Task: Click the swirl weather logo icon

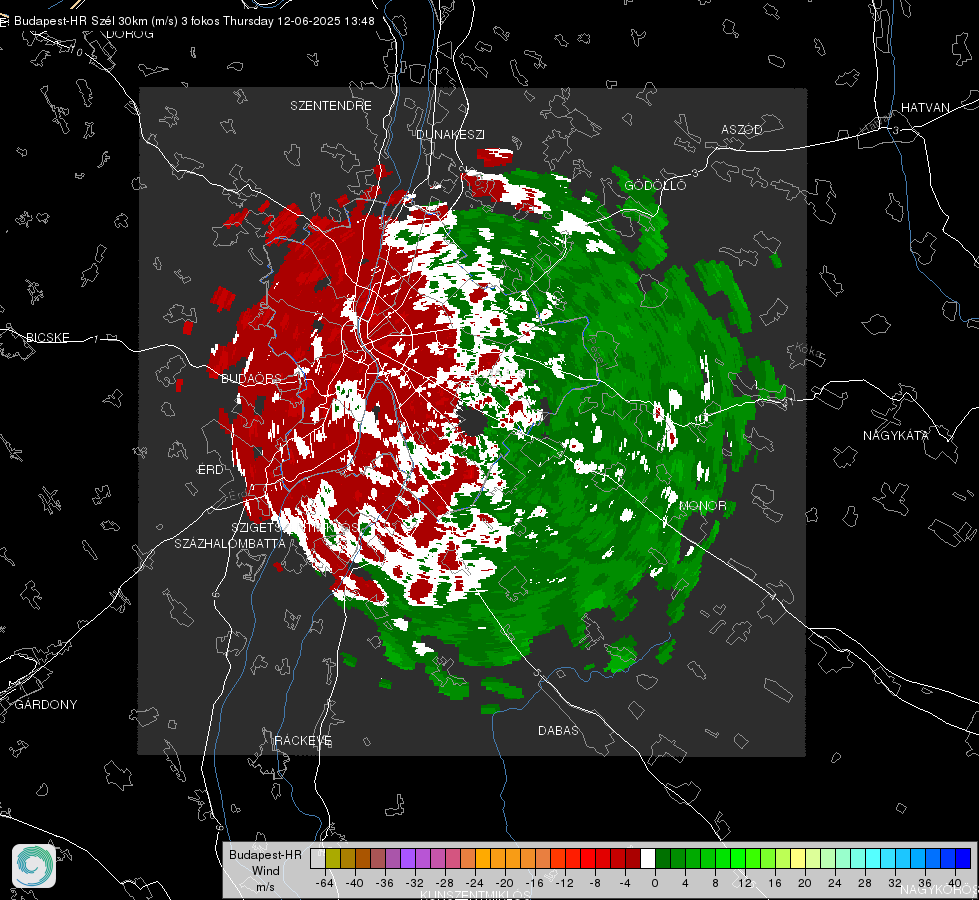Action: [x=34, y=866]
